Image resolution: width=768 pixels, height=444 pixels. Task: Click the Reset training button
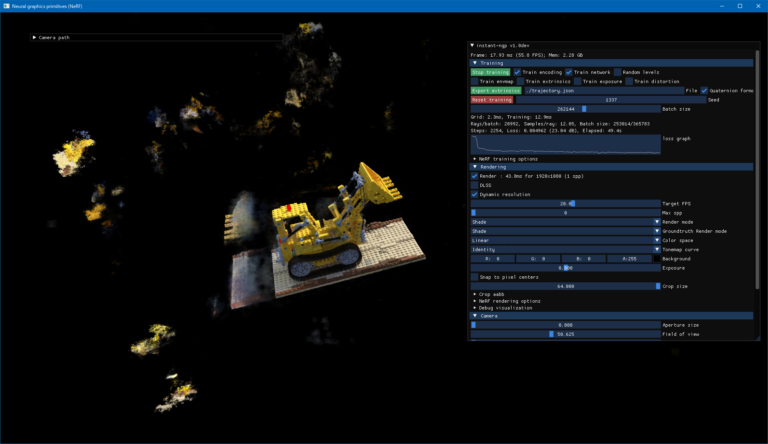click(x=492, y=99)
